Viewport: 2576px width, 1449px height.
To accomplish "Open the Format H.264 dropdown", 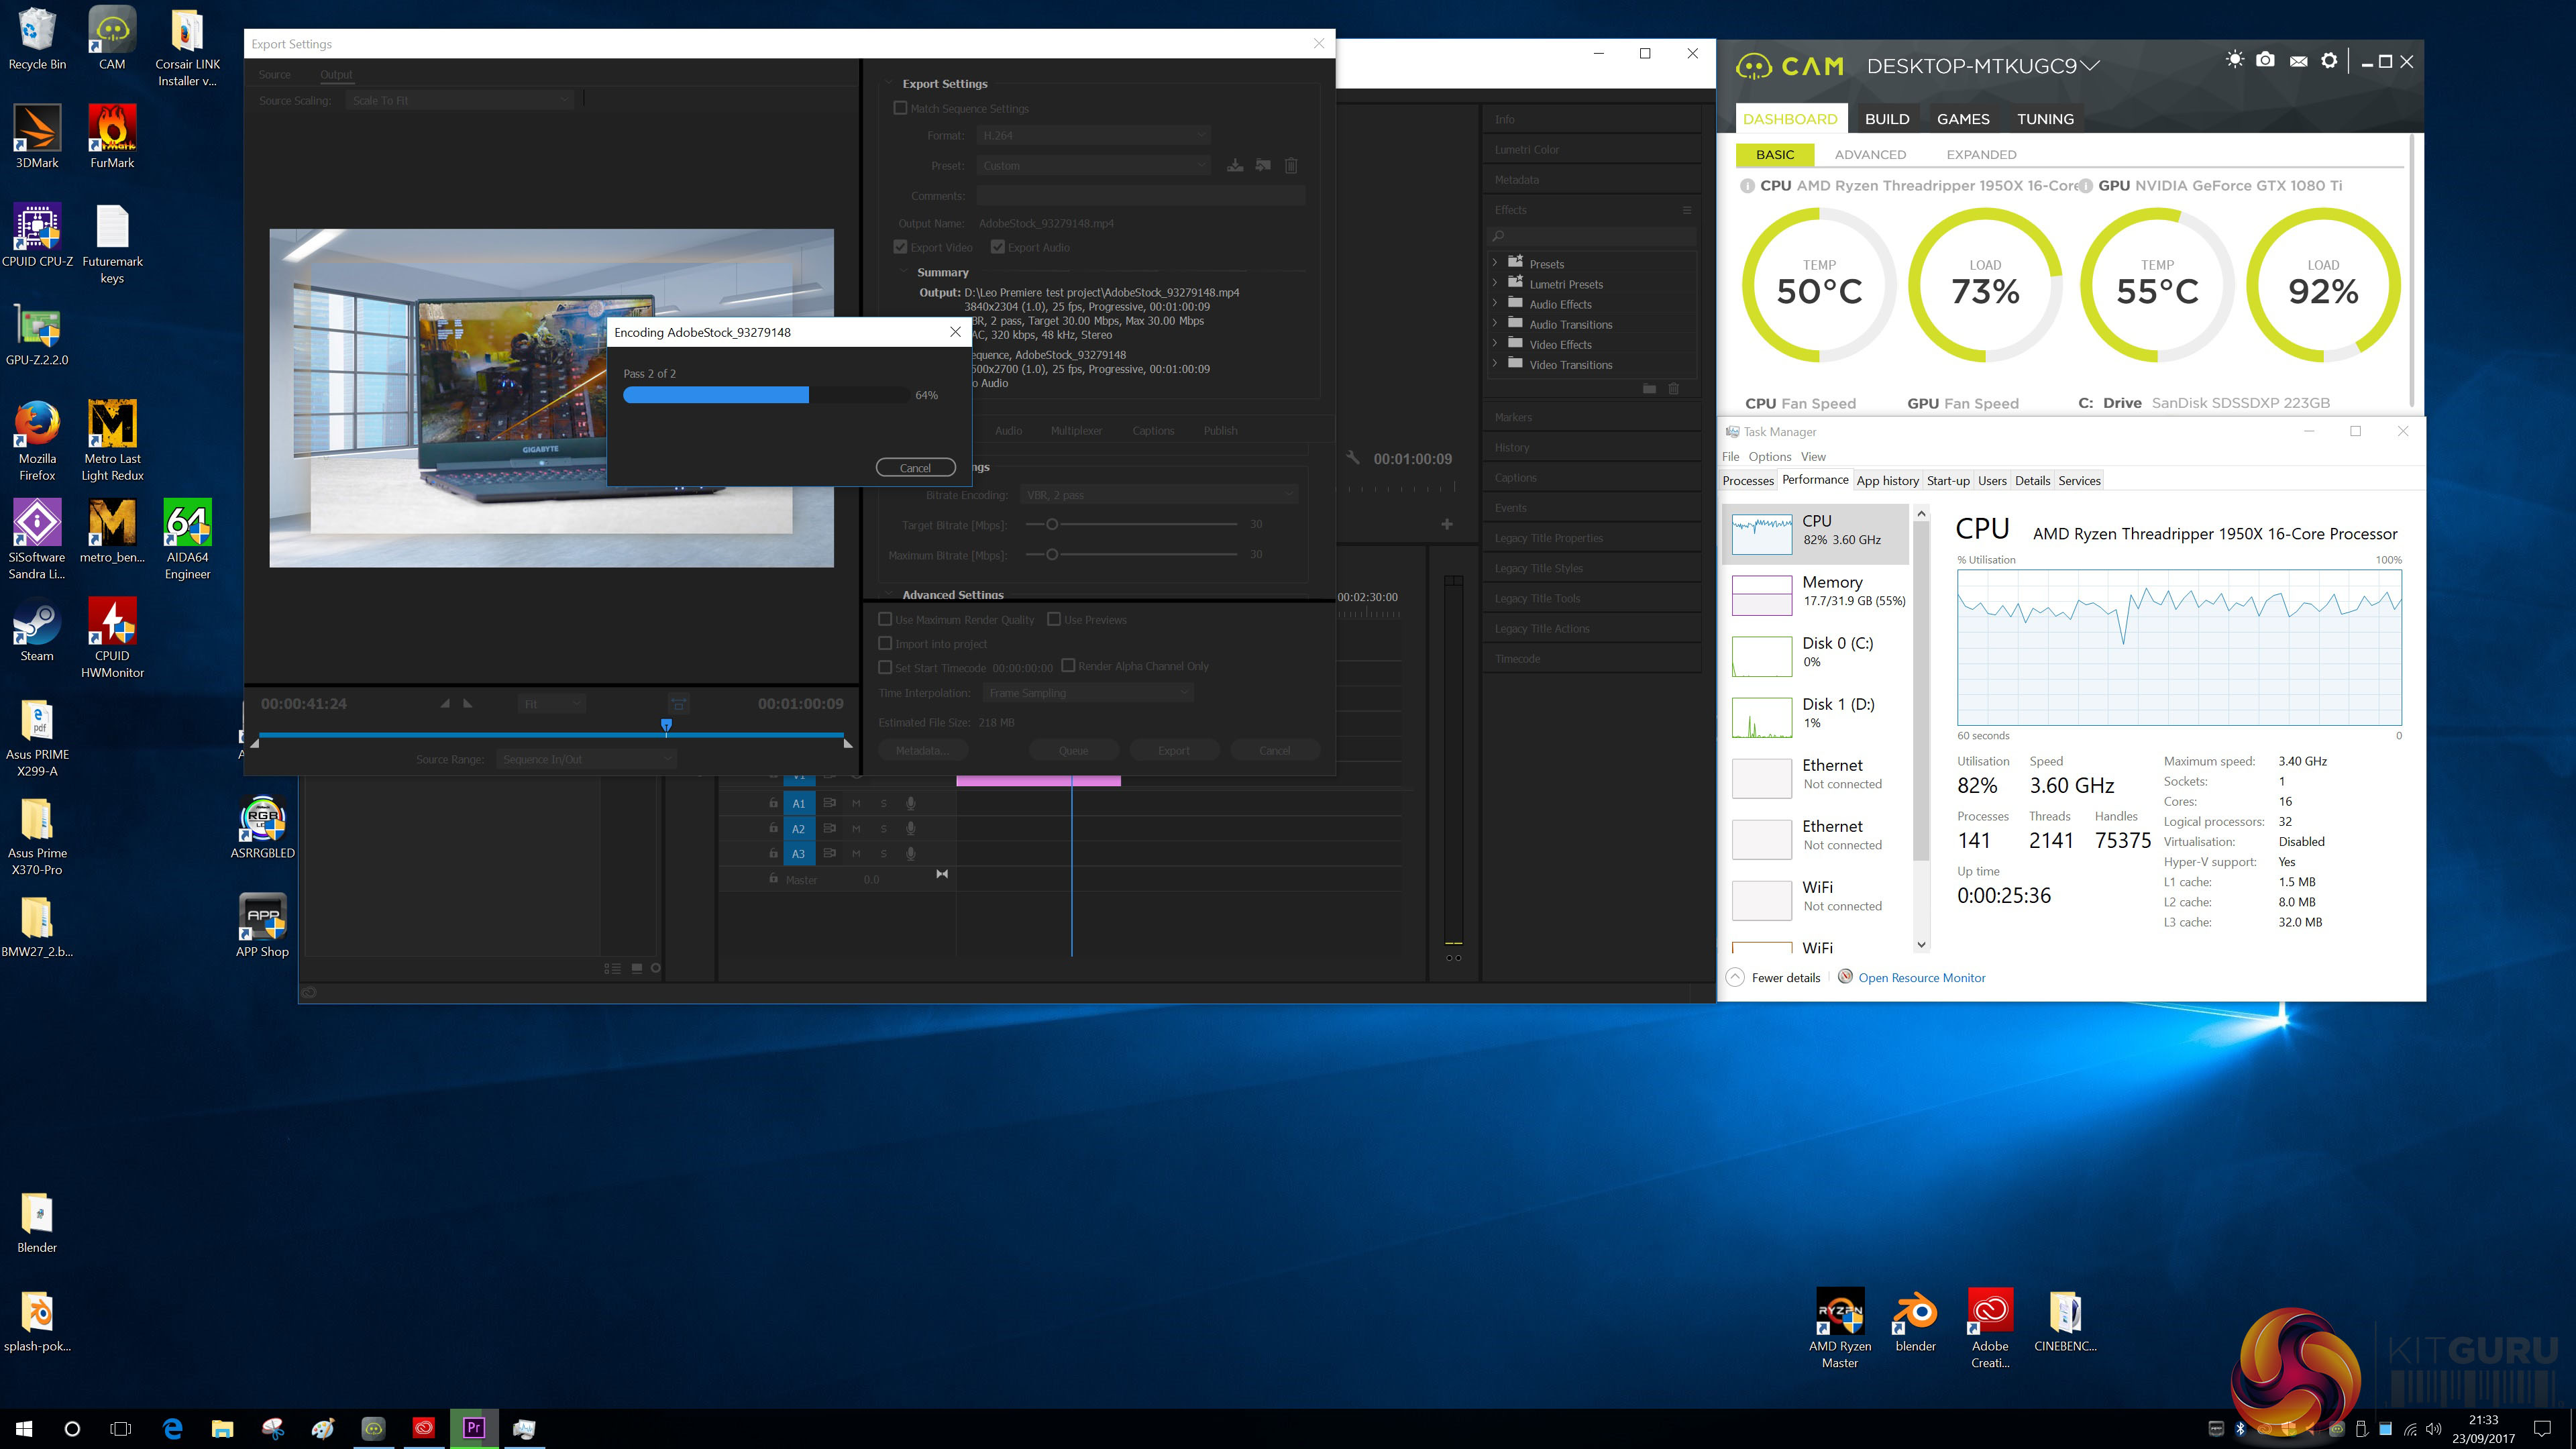I will coord(1093,135).
